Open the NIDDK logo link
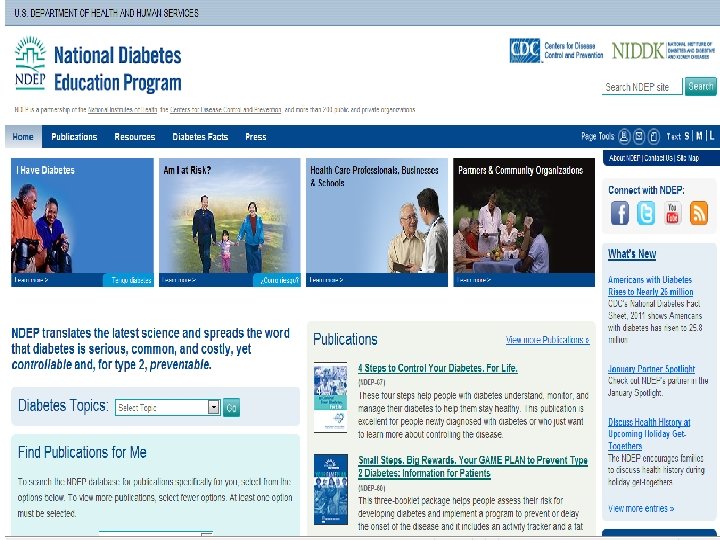 coord(663,51)
